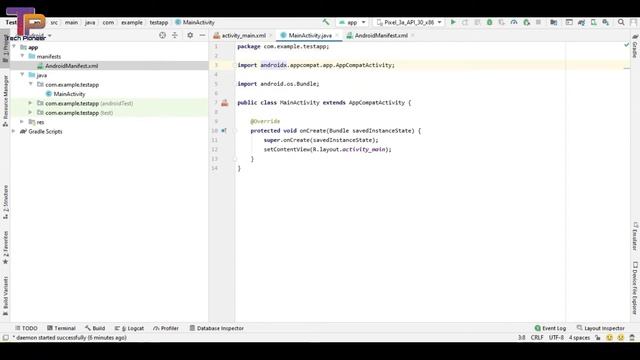This screenshot has width=640, height=360.
Task: Open the Project view selector dropdown arrow
Action: point(50,36)
